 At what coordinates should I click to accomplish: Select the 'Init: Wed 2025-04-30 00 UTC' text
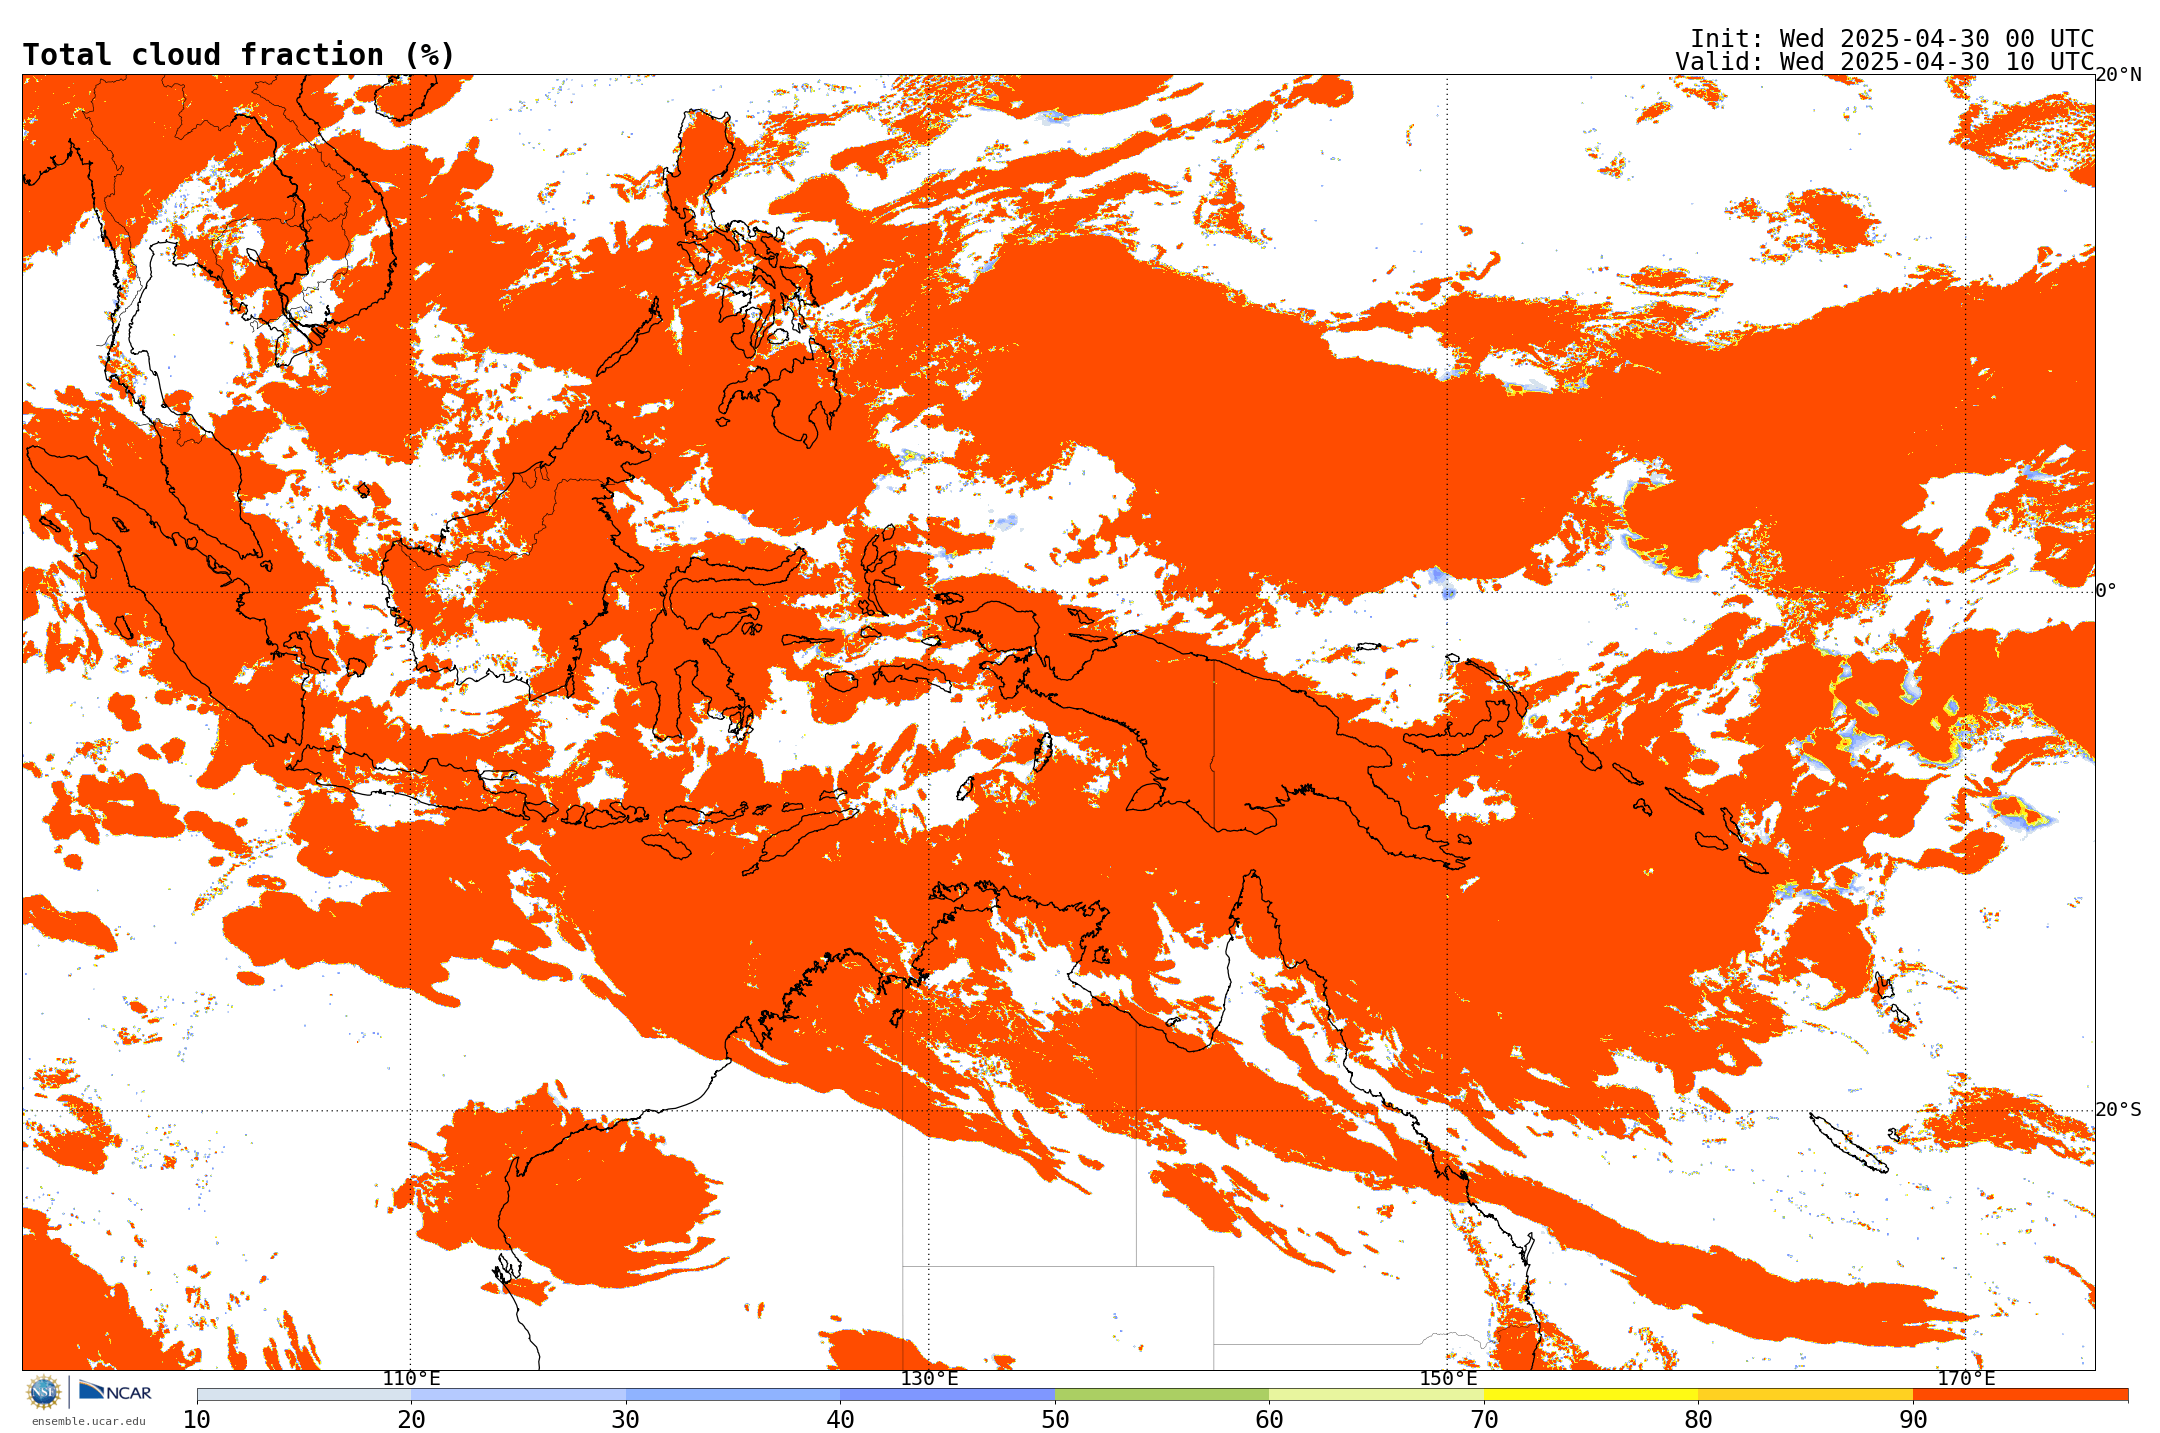1892,38
